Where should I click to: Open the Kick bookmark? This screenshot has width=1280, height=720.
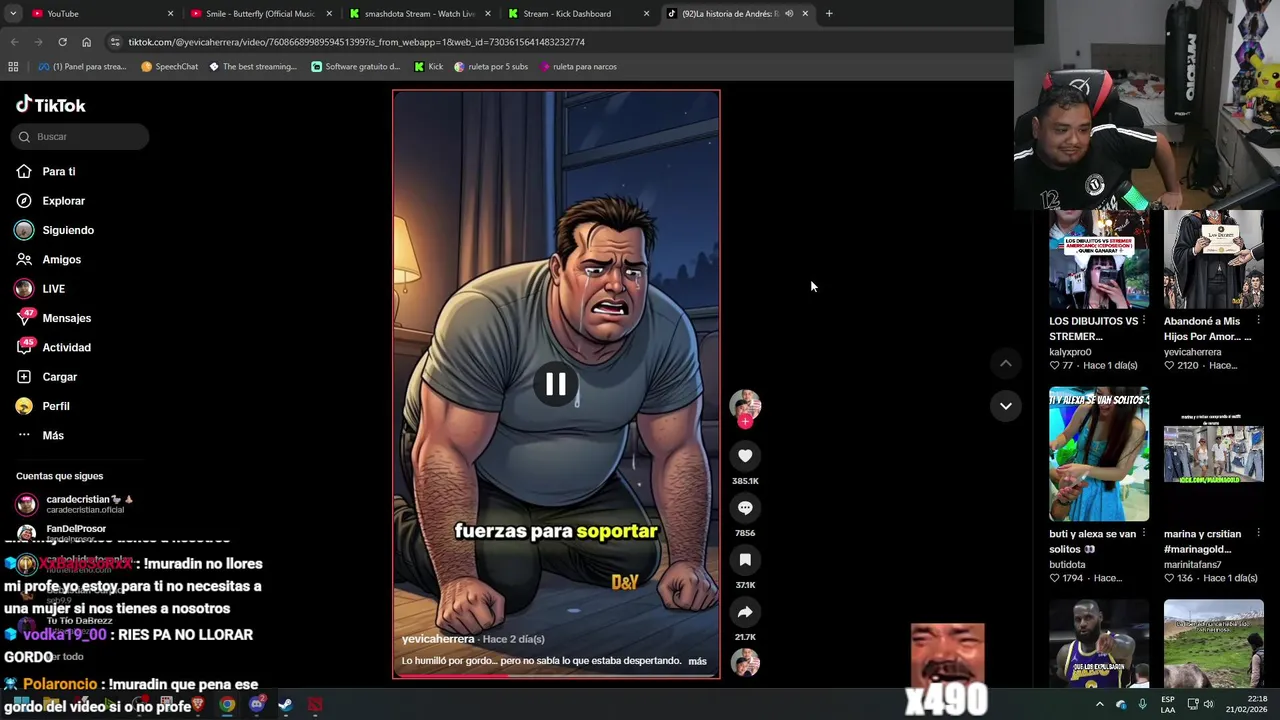tap(428, 66)
